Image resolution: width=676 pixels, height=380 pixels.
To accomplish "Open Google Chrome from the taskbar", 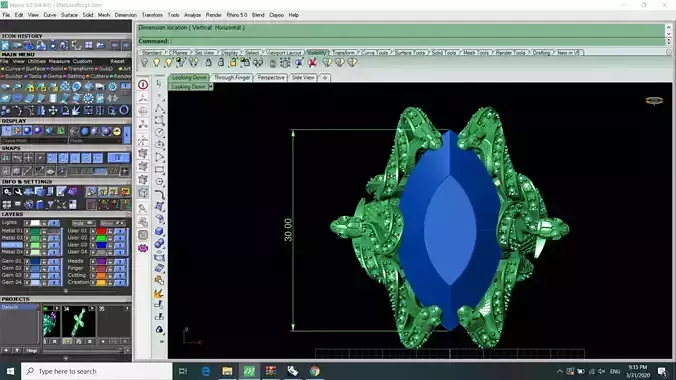I will (x=314, y=371).
